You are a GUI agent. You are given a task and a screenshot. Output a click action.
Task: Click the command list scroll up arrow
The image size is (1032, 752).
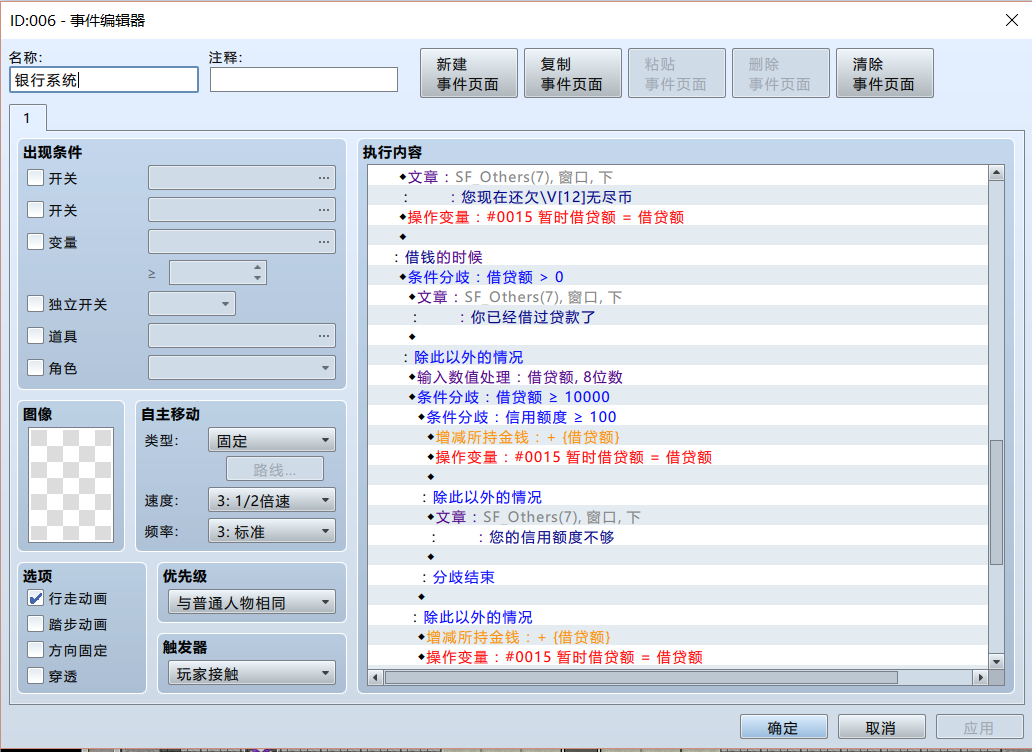996,172
